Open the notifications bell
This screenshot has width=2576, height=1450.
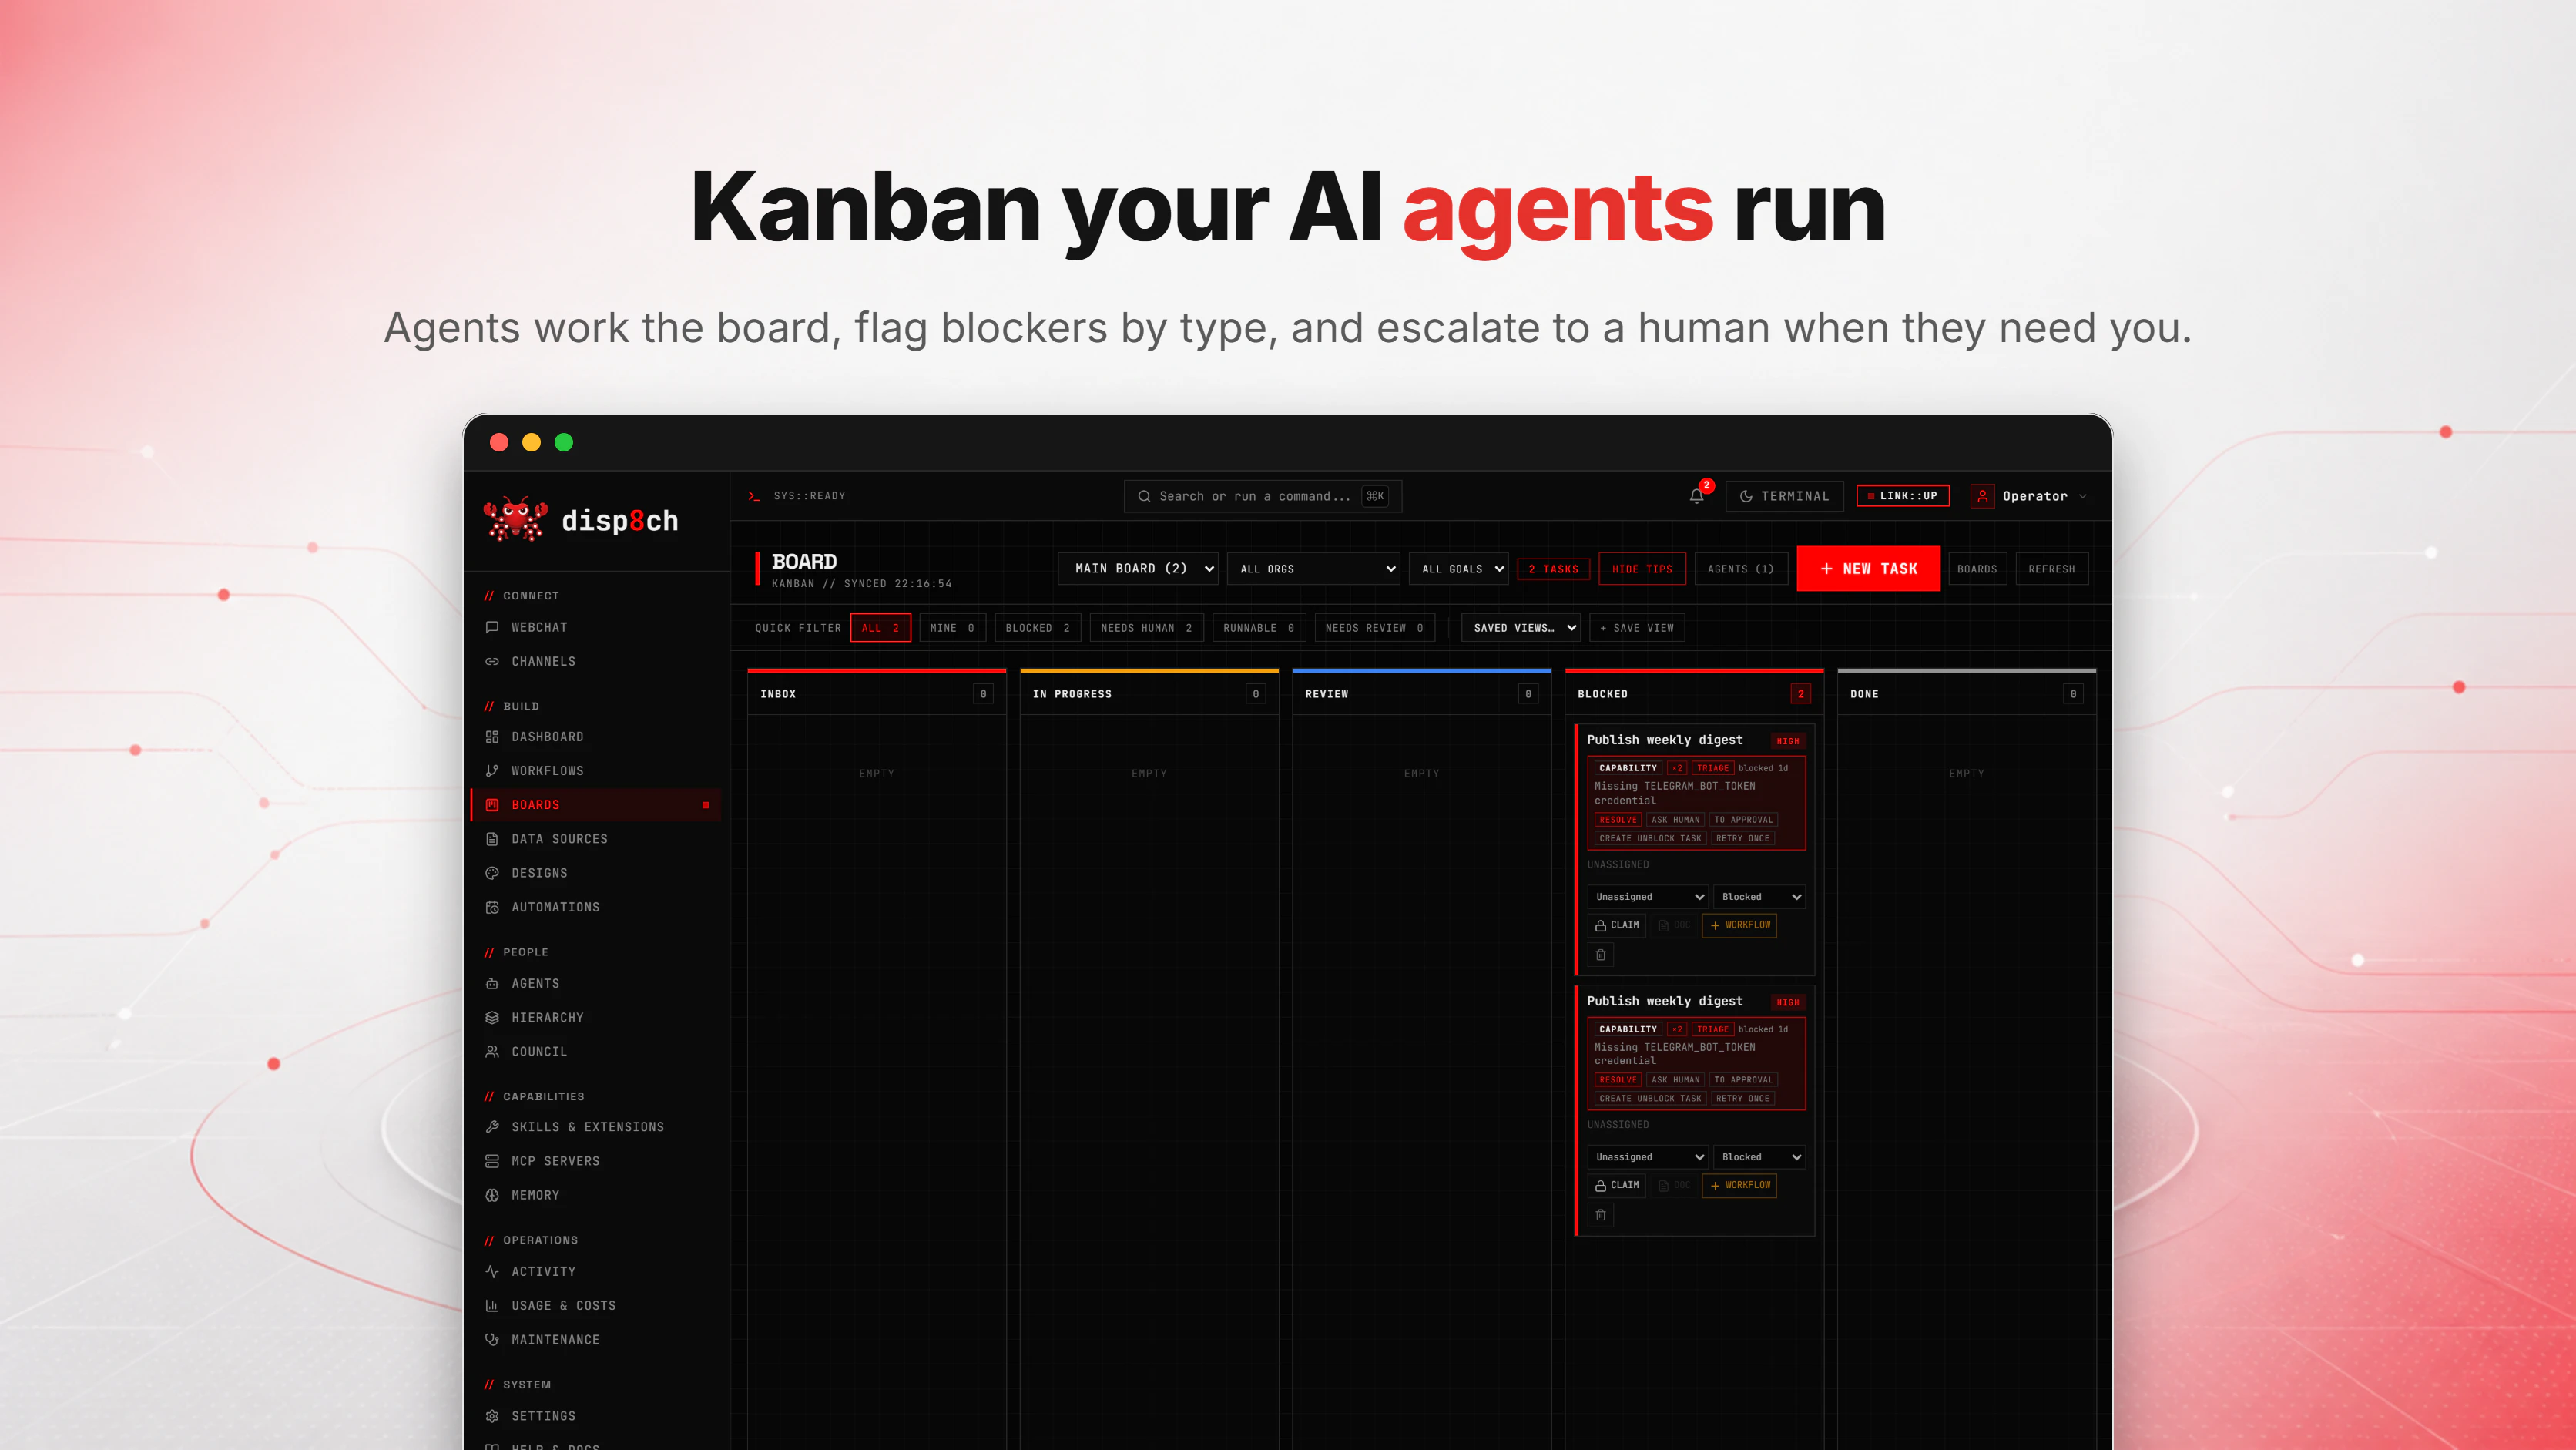click(1697, 496)
